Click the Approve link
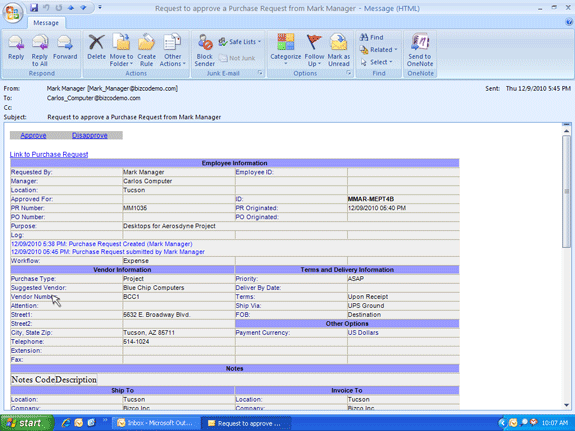Screen dimensions: 575x431 click(x=33, y=135)
